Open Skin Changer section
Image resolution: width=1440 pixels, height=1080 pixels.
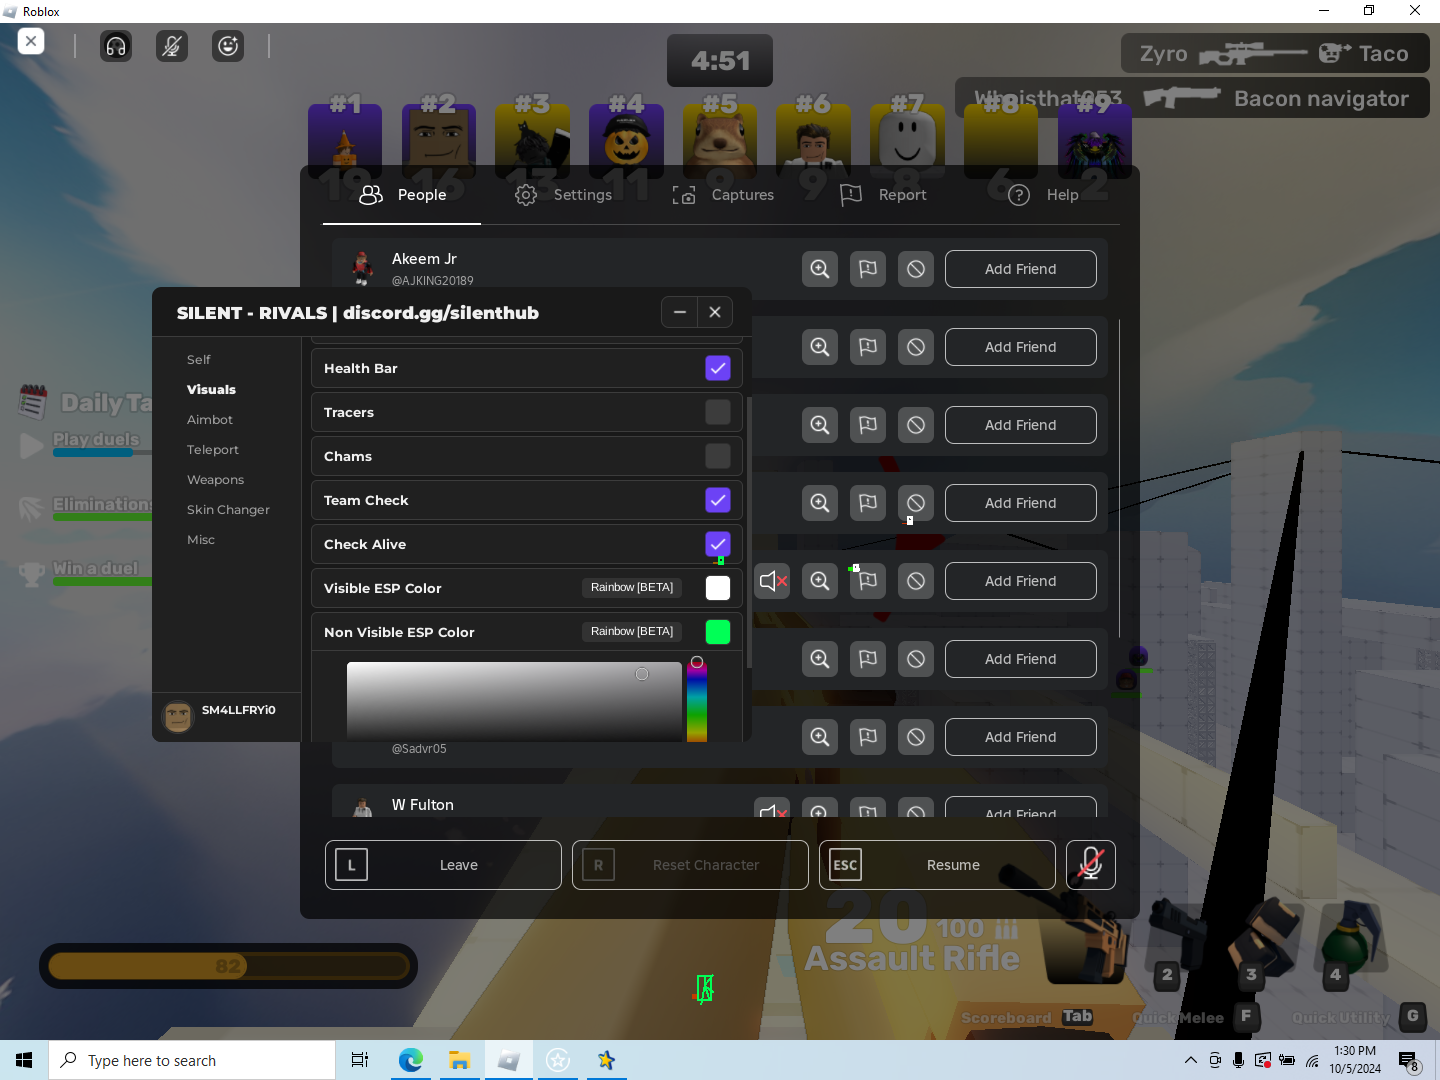228,510
